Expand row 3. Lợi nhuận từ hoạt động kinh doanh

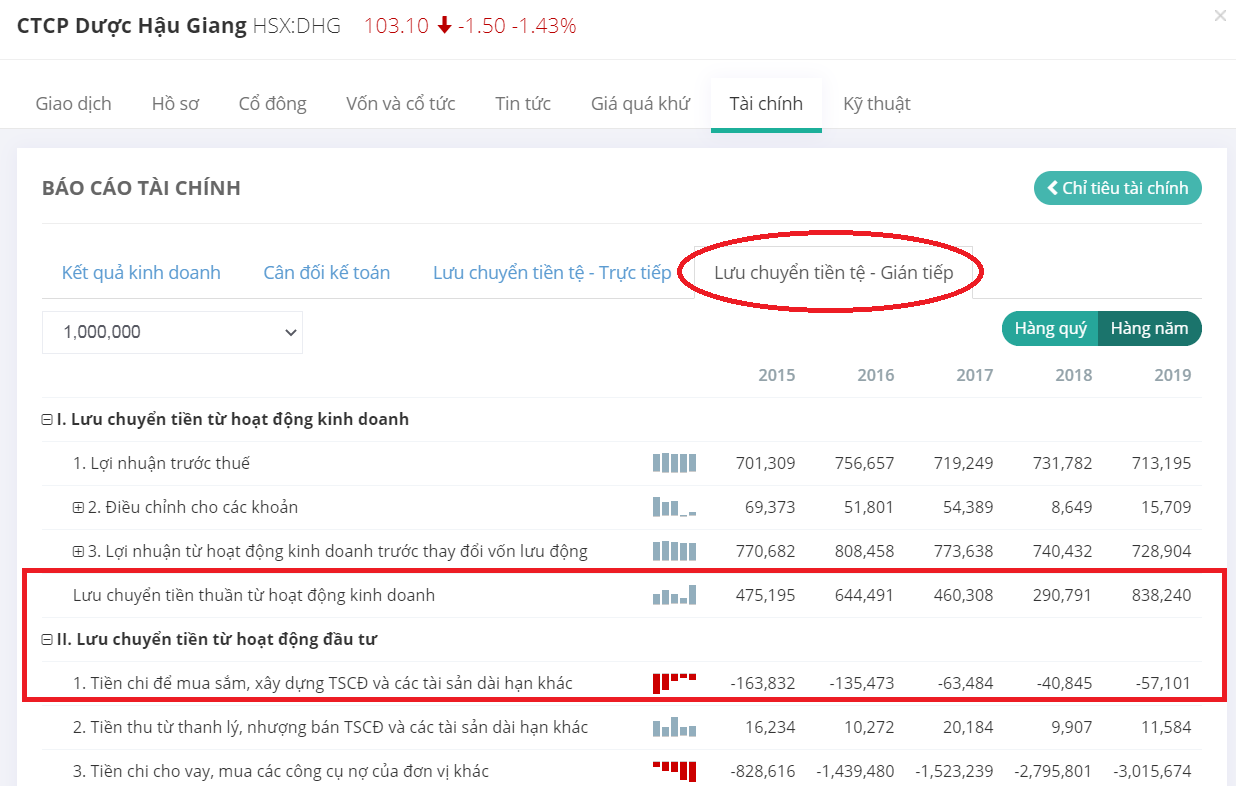pyautogui.click(x=78, y=552)
